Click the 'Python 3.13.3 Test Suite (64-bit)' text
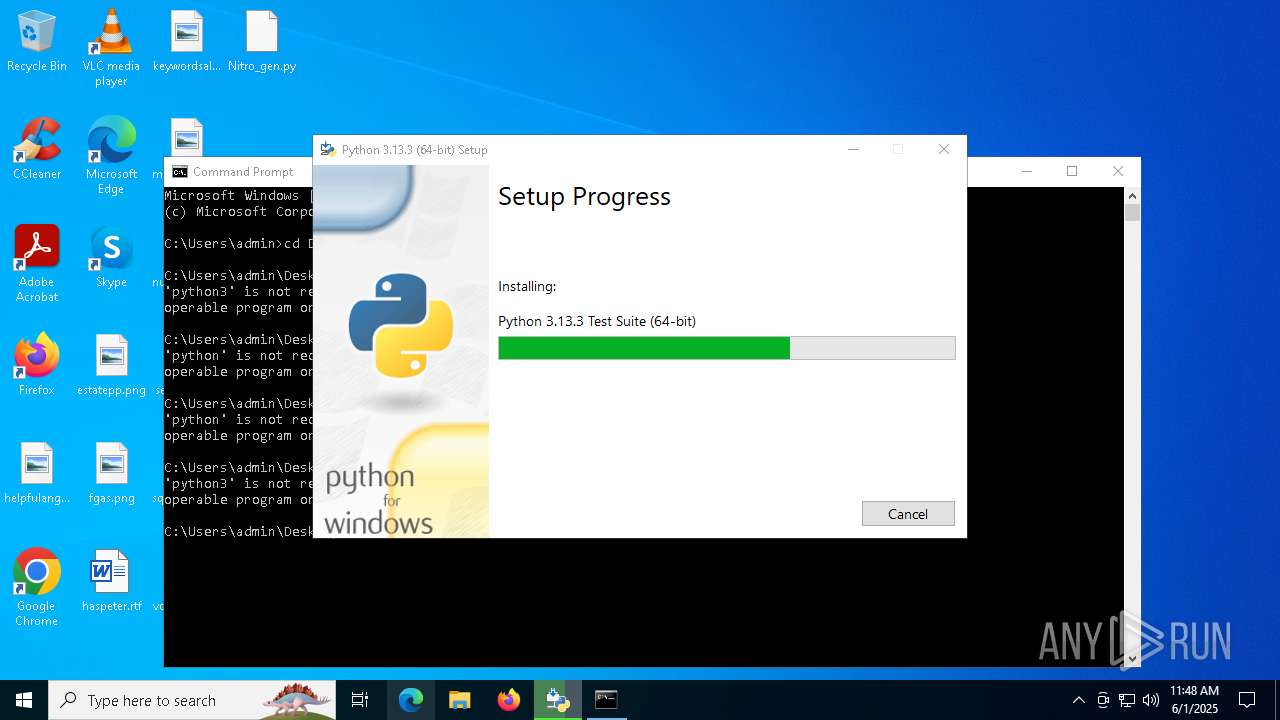This screenshot has width=1280, height=720. tap(597, 321)
